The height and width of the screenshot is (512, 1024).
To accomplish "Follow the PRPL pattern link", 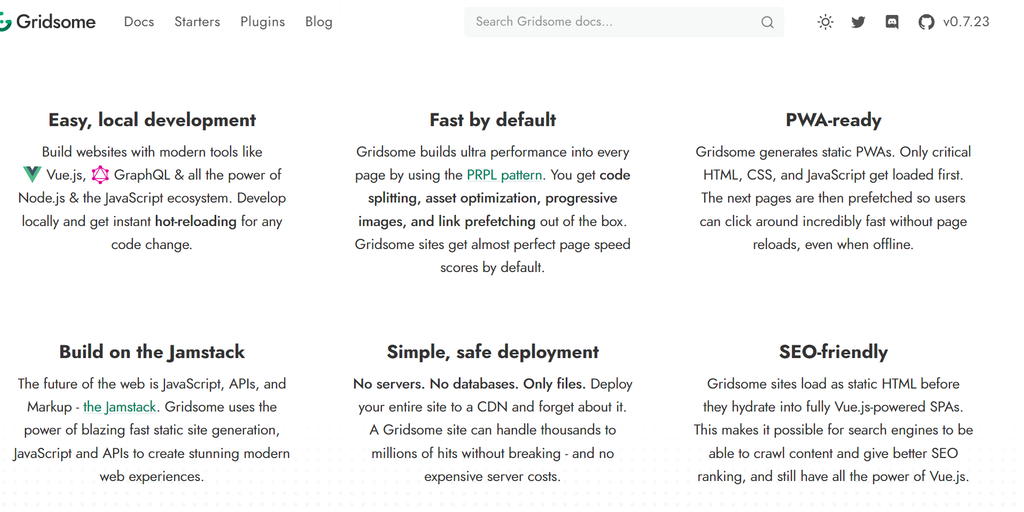I will pyautogui.click(x=504, y=175).
